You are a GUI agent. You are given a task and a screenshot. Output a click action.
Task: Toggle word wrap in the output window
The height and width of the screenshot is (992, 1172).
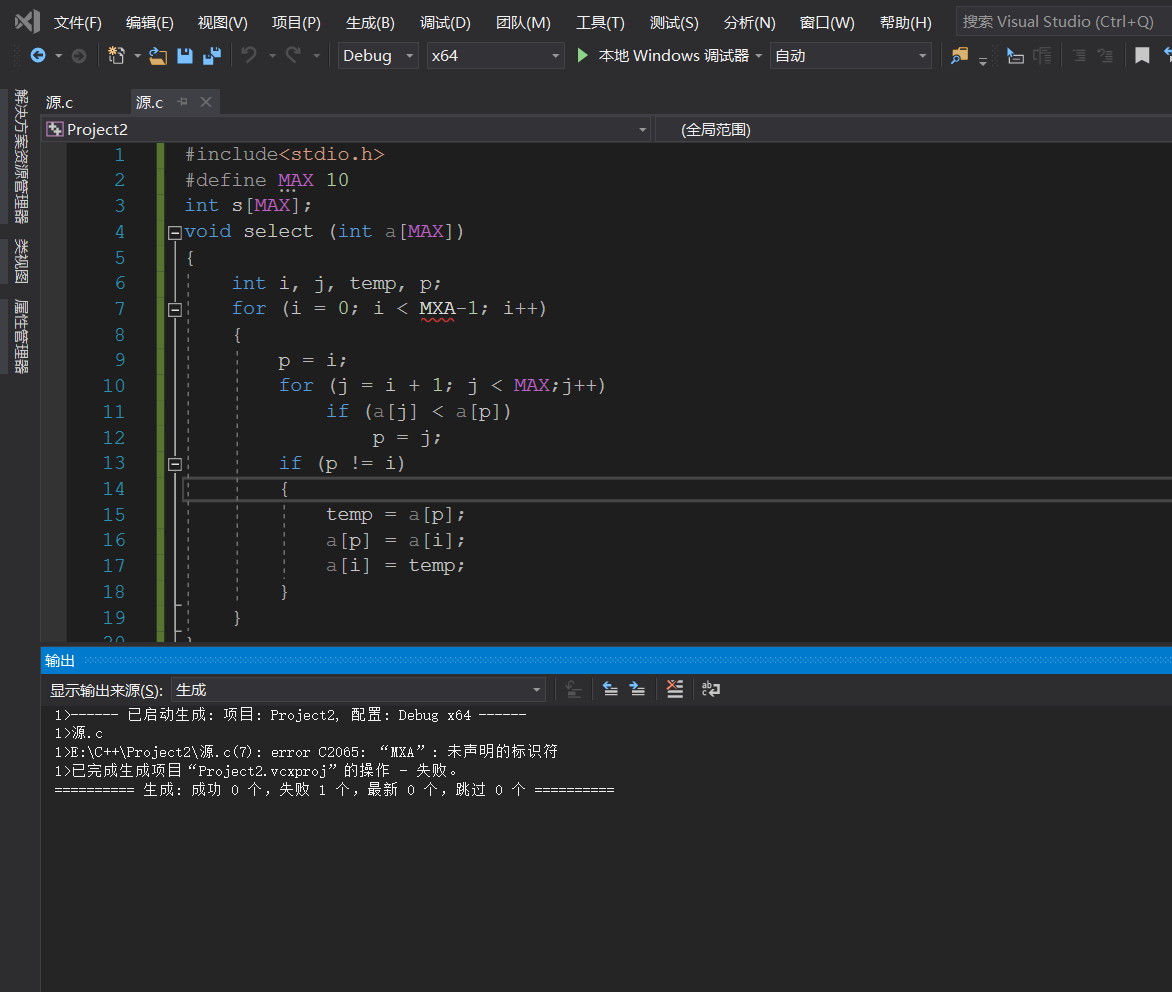(711, 688)
